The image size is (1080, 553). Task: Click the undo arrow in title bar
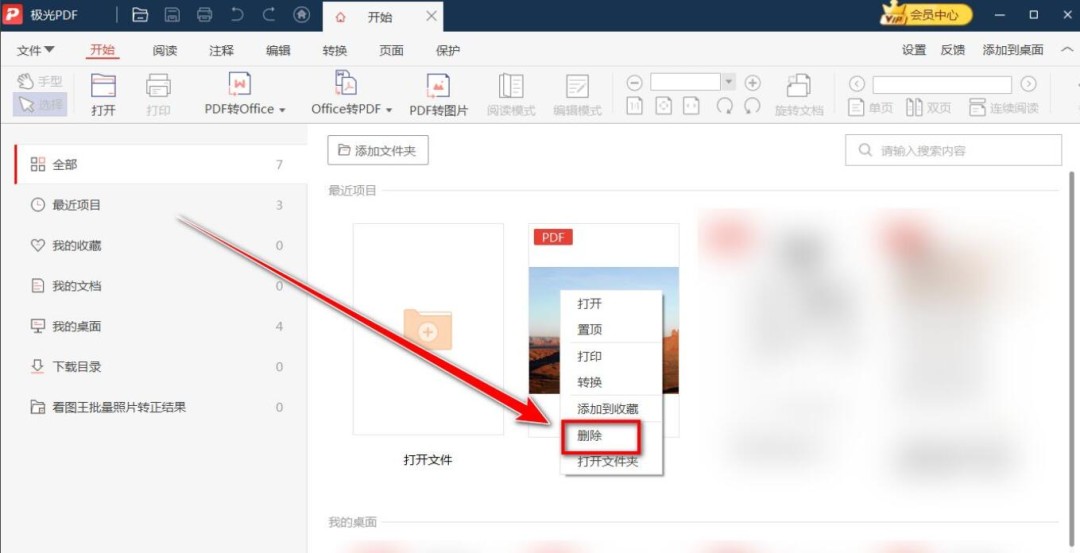238,14
